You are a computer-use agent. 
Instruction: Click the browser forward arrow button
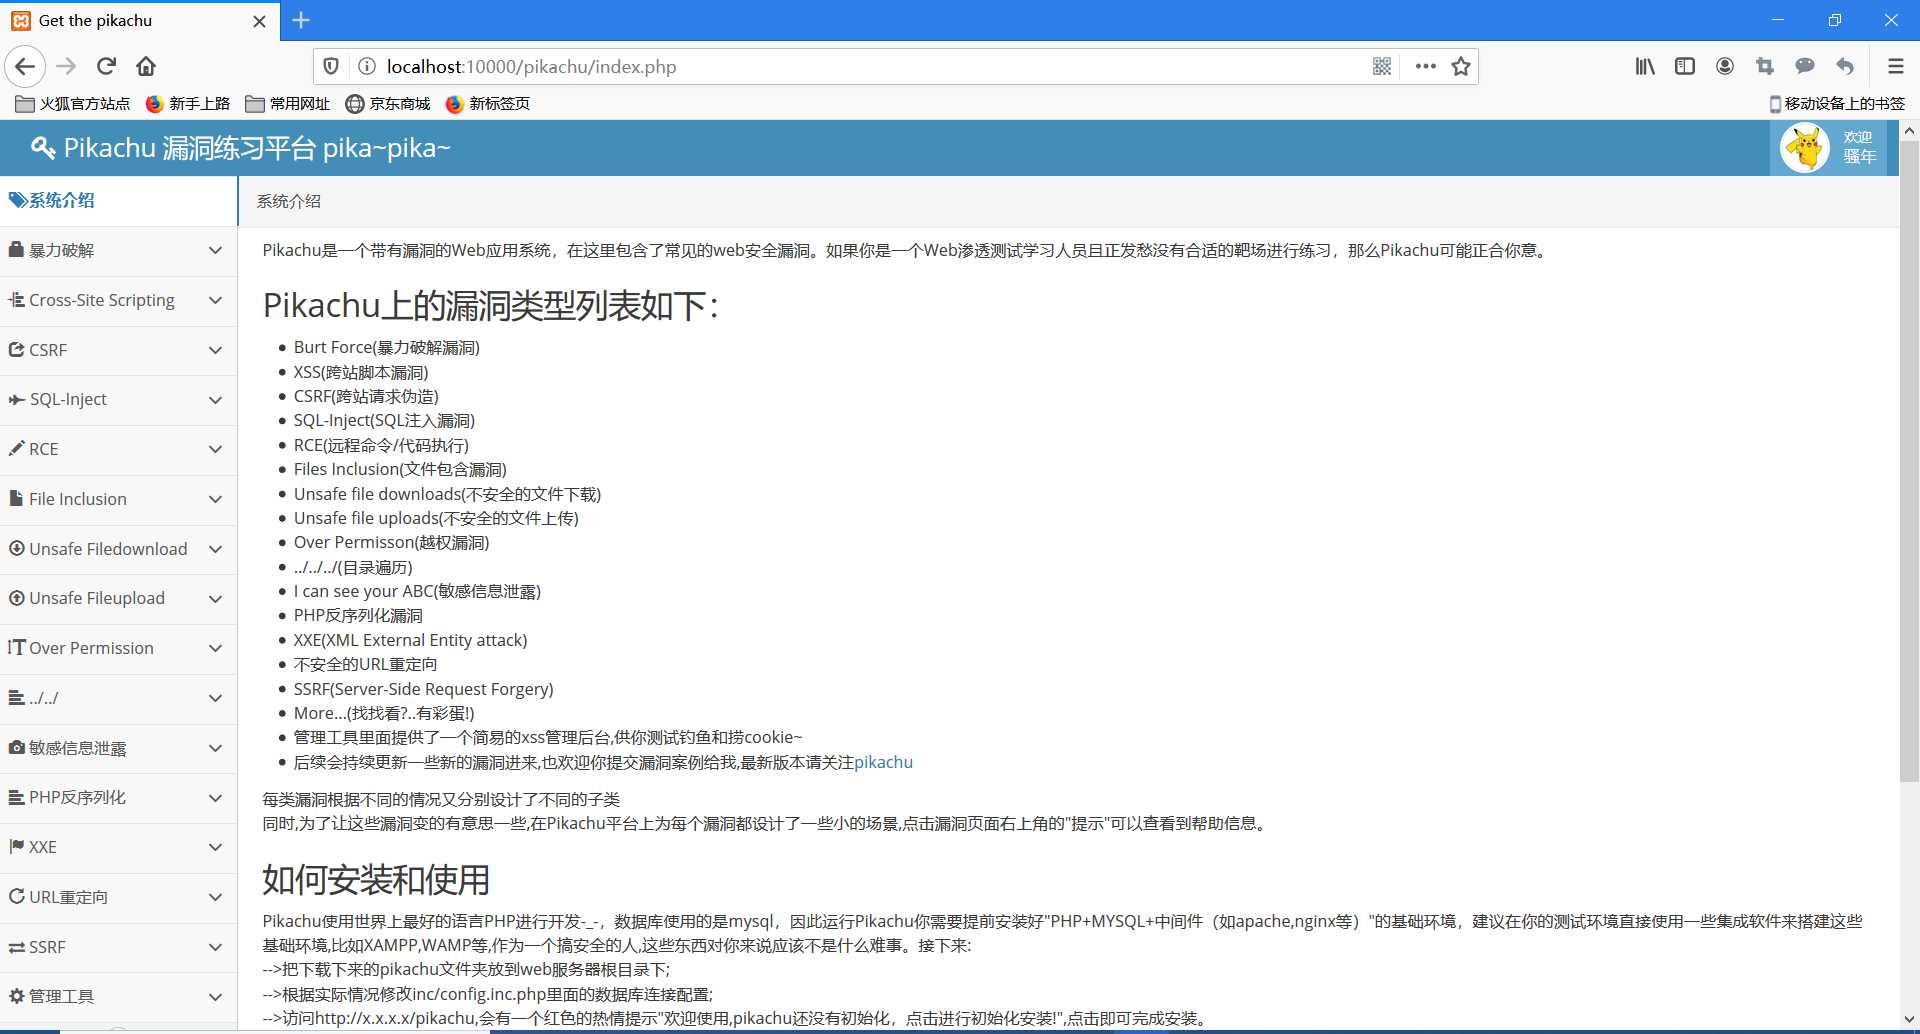point(66,66)
